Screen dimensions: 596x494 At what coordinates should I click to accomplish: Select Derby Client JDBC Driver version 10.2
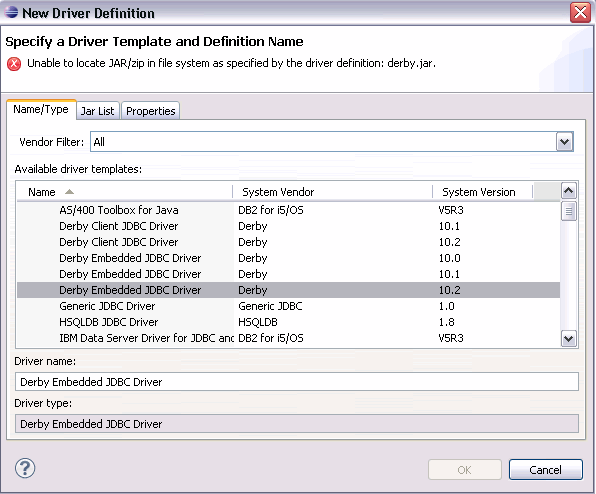pos(288,242)
